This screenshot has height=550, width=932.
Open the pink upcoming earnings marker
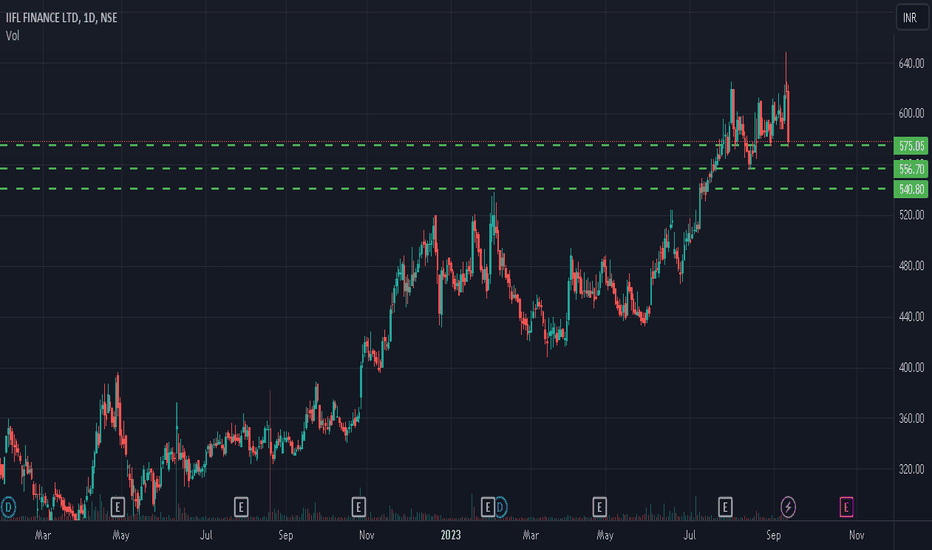tap(846, 507)
